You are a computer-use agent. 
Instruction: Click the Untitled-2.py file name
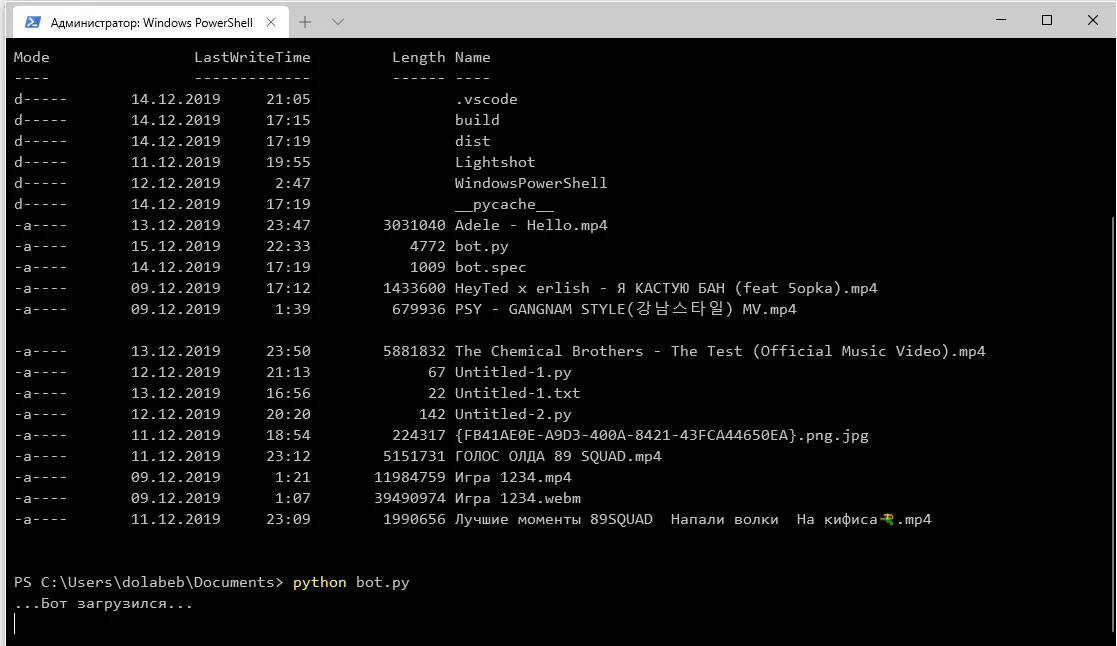[x=513, y=414]
